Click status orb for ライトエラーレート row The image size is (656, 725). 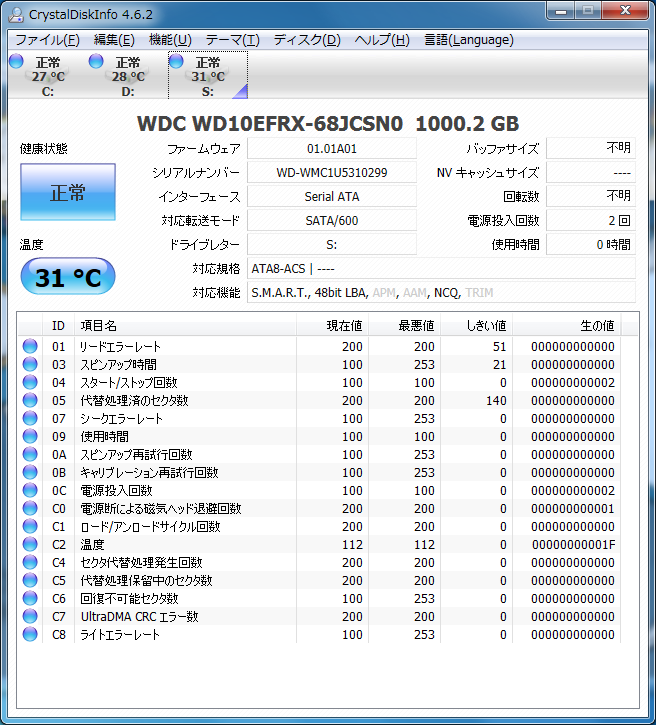click(x=30, y=635)
